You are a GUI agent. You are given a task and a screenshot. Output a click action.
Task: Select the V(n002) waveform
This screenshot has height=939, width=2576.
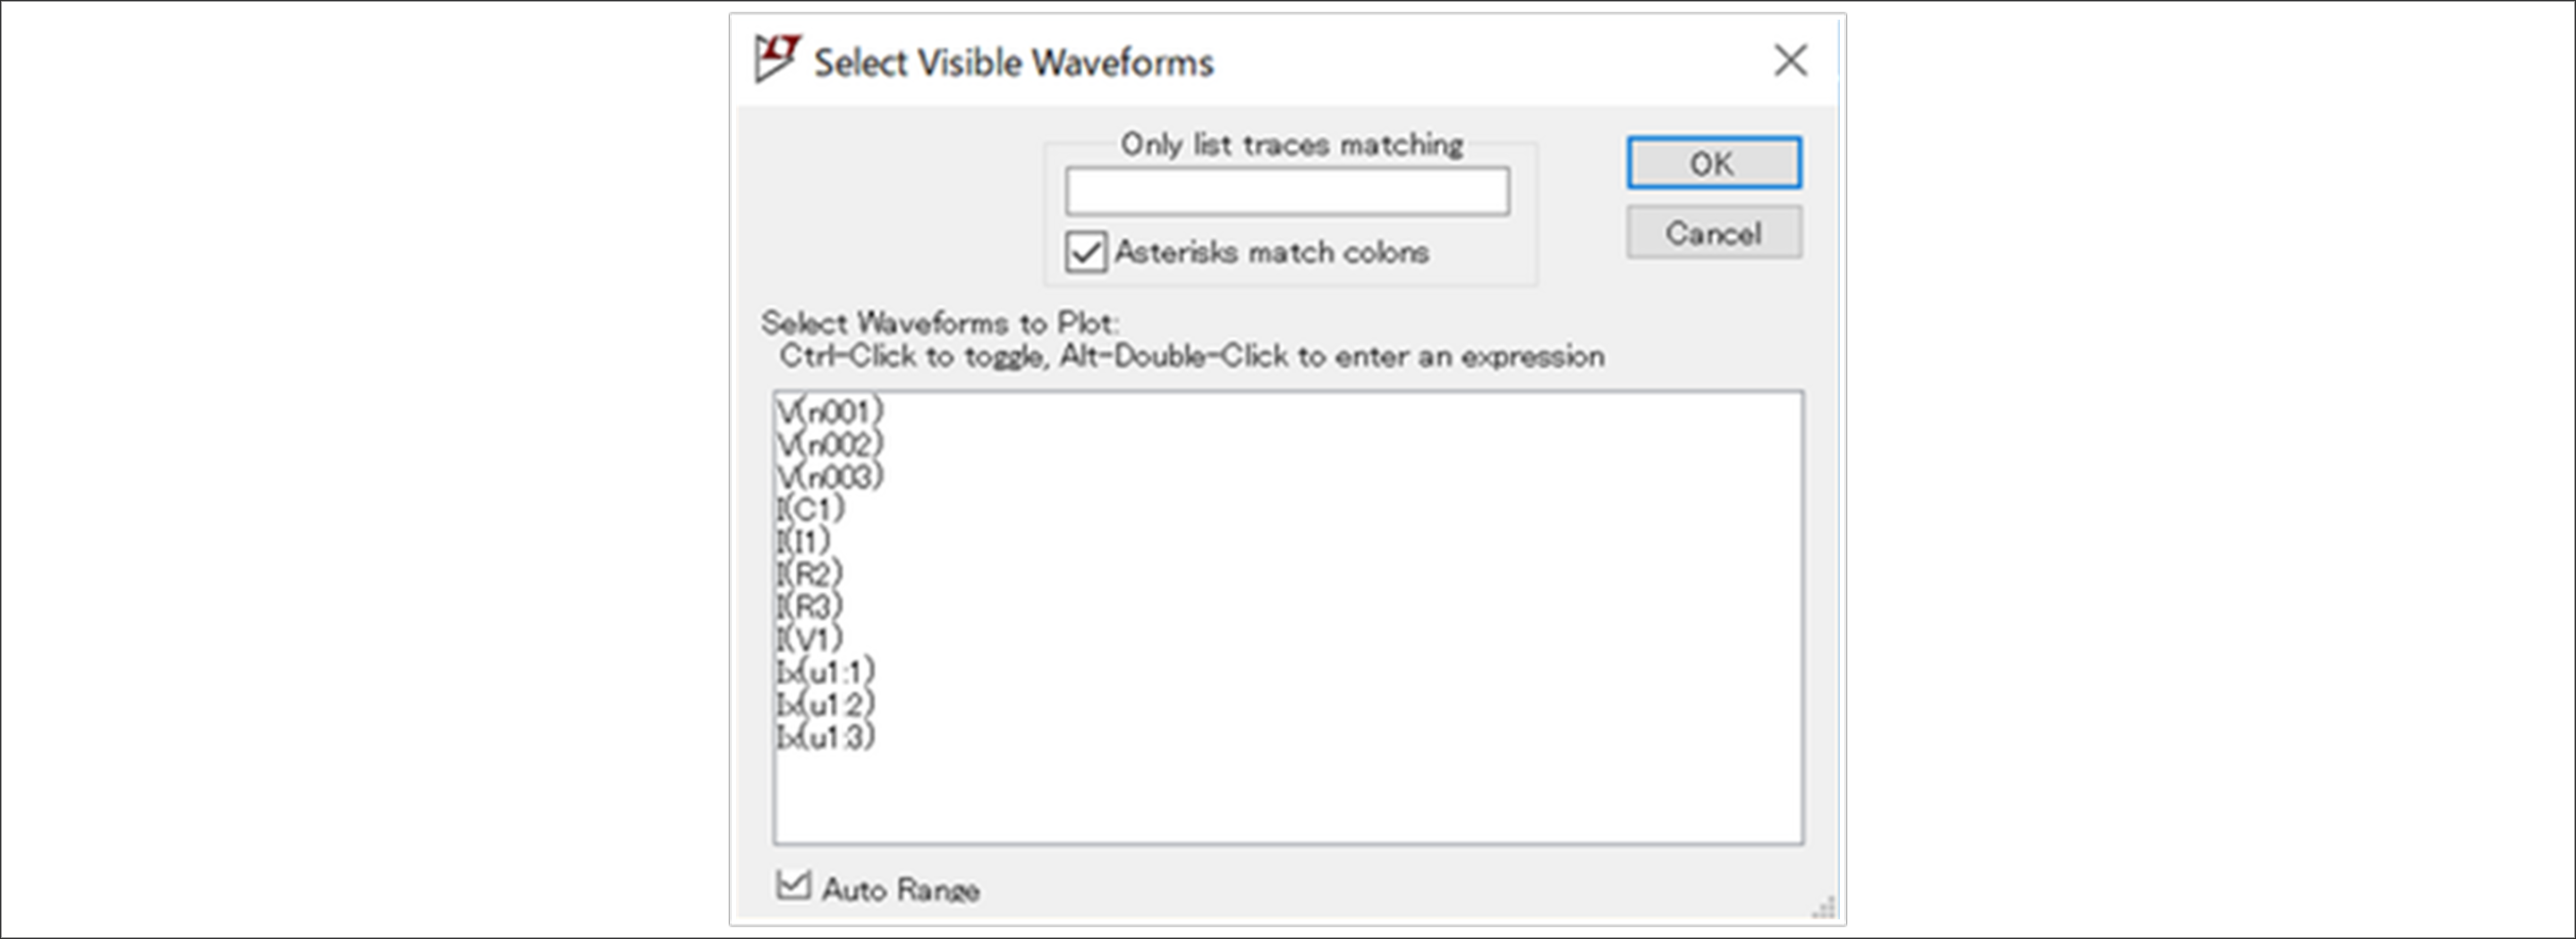click(830, 444)
